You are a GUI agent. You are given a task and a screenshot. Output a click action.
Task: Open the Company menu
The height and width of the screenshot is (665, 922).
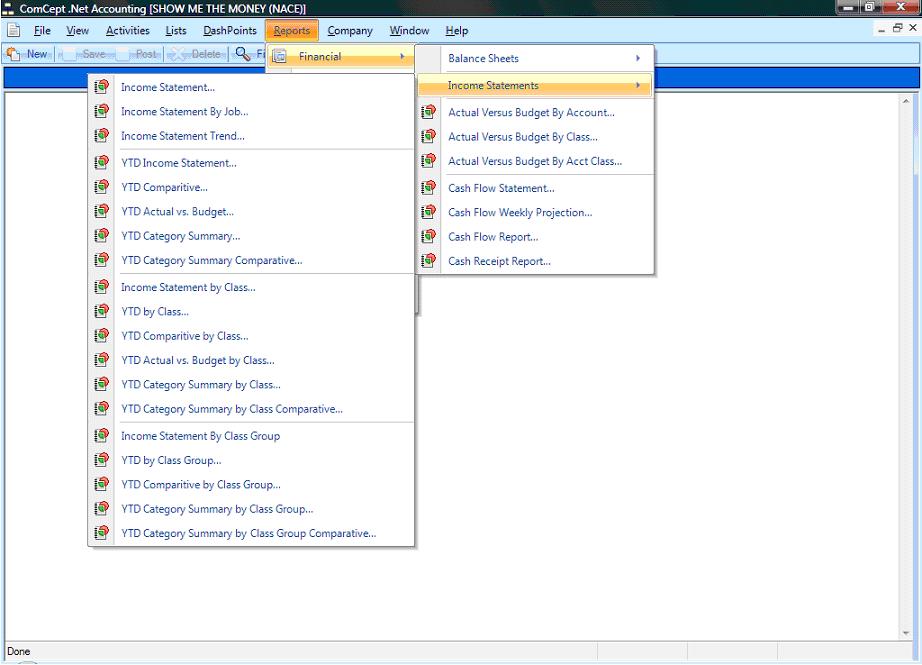click(350, 31)
